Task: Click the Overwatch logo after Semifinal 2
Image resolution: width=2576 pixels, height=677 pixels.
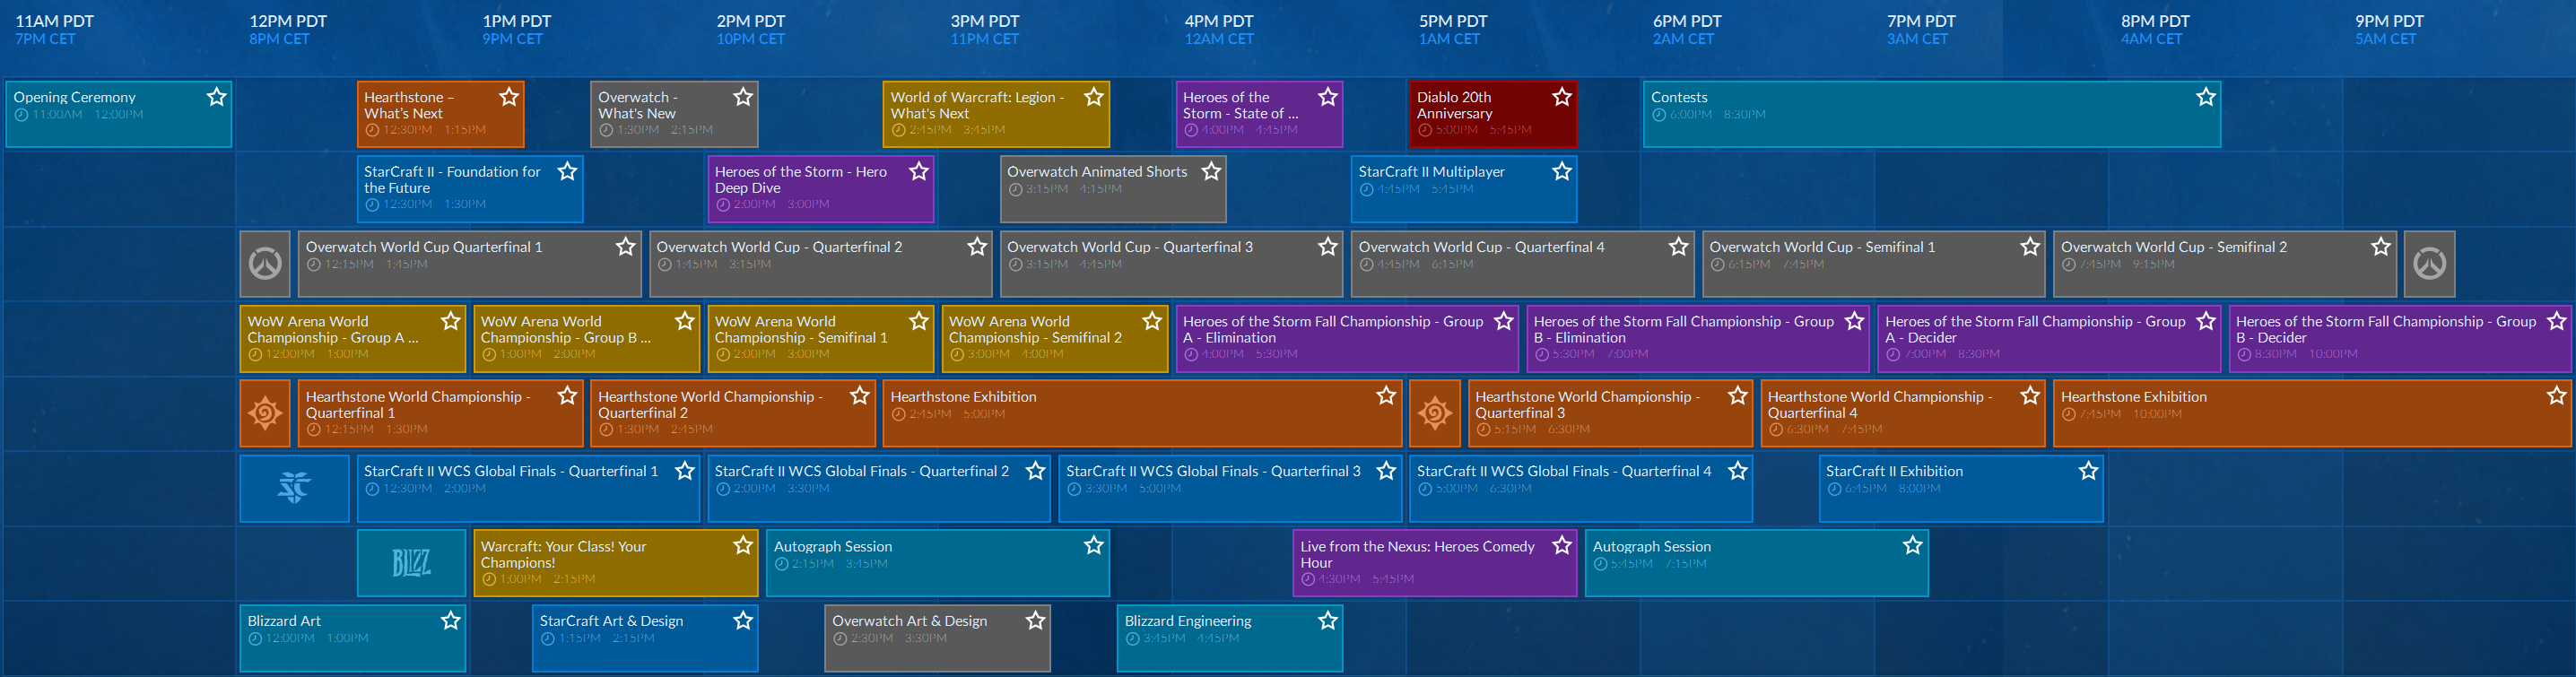Action: (x=2429, y=264)
